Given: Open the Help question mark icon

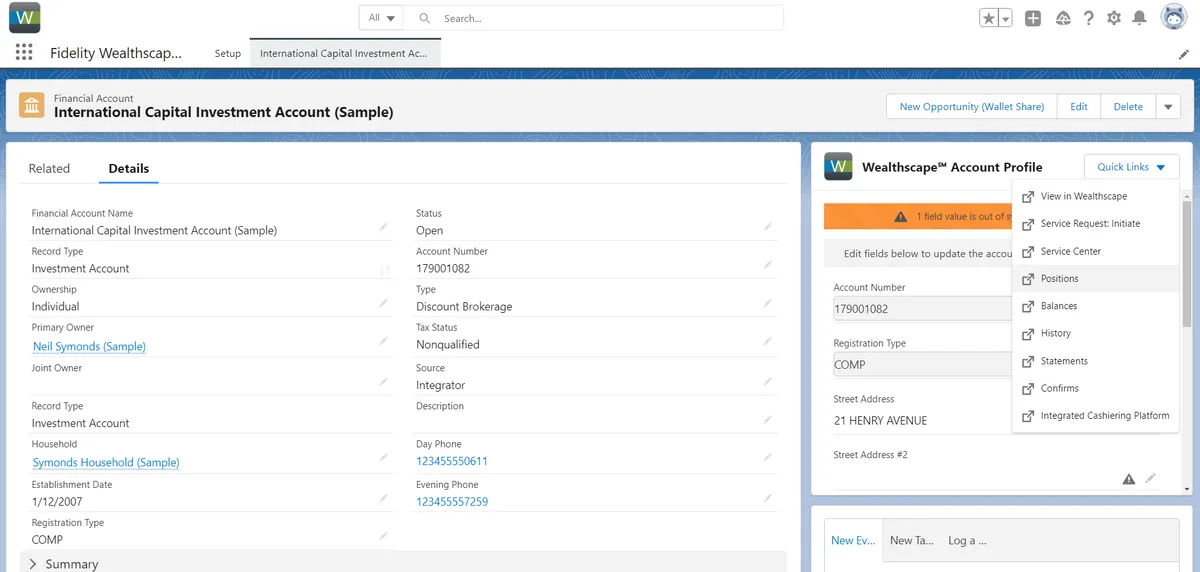Looking at the screenshot, I should tap(1088, 18).
